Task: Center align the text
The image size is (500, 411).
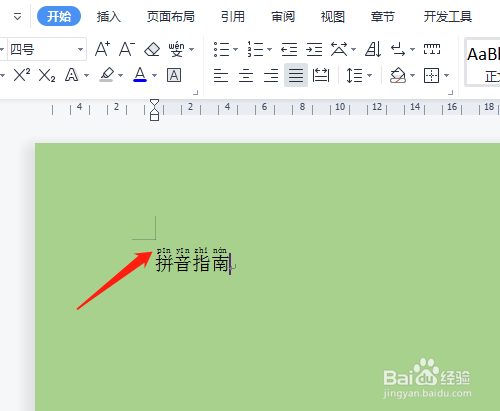Action: (246, 75)
